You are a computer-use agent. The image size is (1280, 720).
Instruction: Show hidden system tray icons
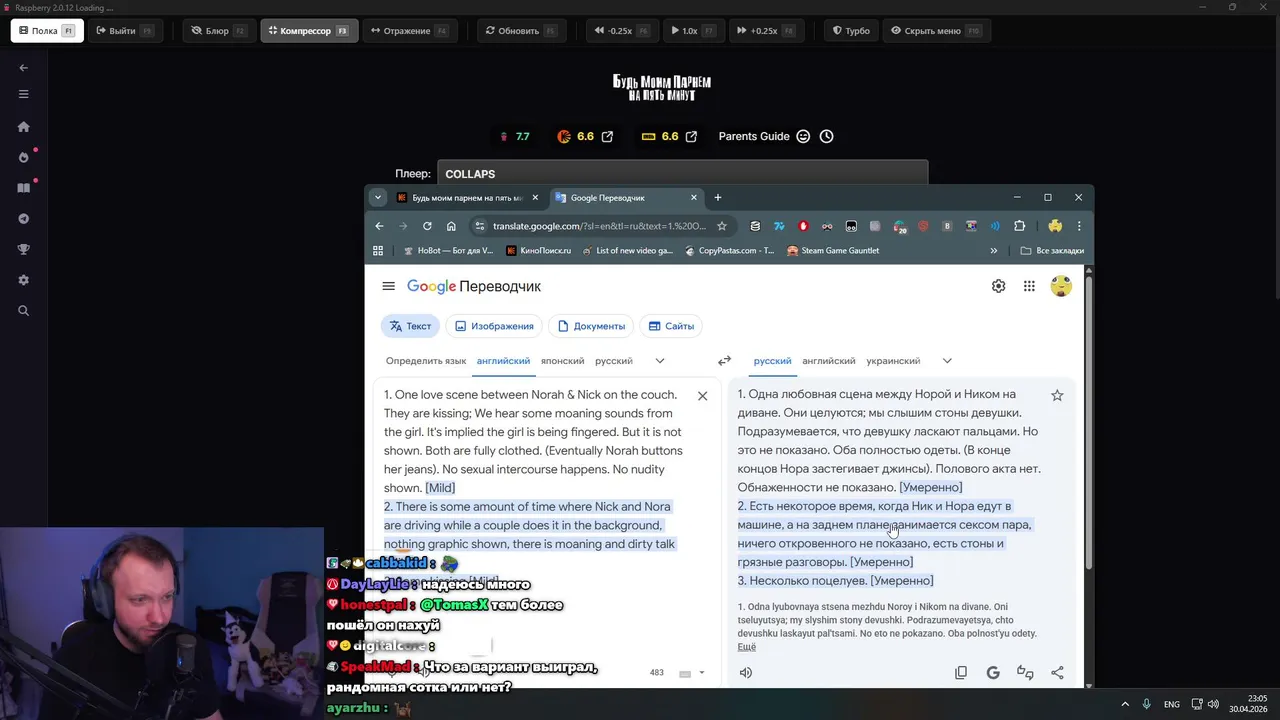pos(1124,704)
